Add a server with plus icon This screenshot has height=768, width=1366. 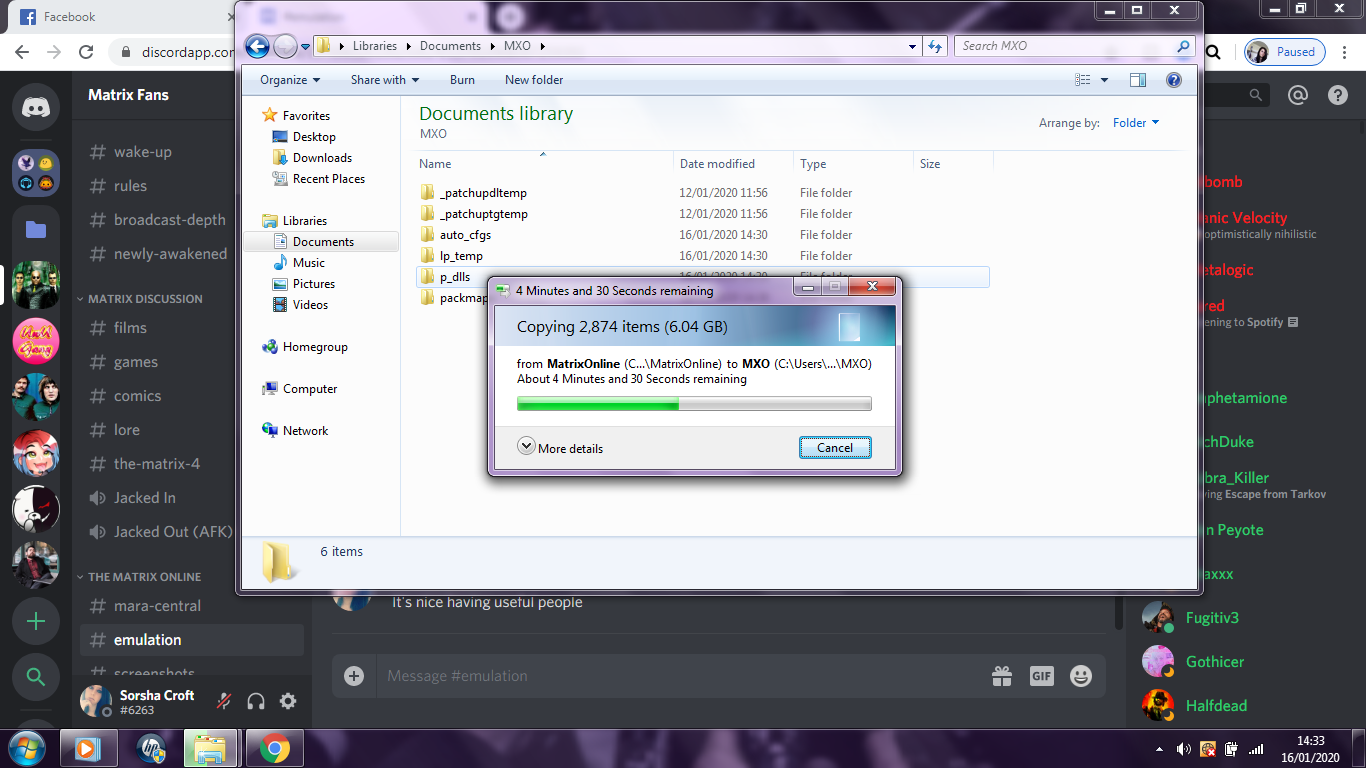[x=36, y=622]
